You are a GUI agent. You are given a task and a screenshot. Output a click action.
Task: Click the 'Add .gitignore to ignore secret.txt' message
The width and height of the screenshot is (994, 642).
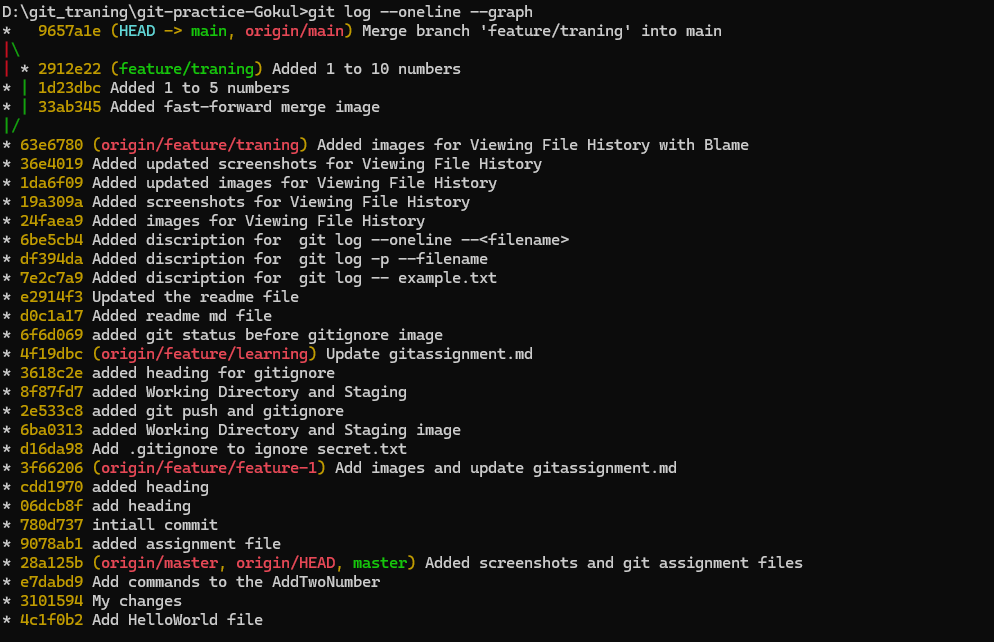[x=249, y=449]
